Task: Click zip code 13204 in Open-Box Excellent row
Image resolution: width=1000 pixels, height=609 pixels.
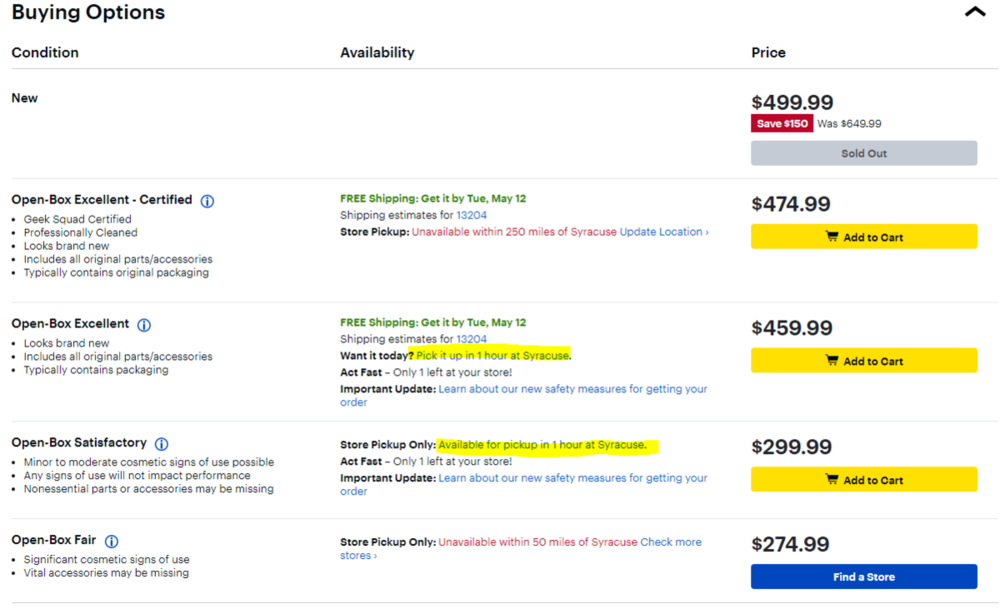Action: coord(471,339)
